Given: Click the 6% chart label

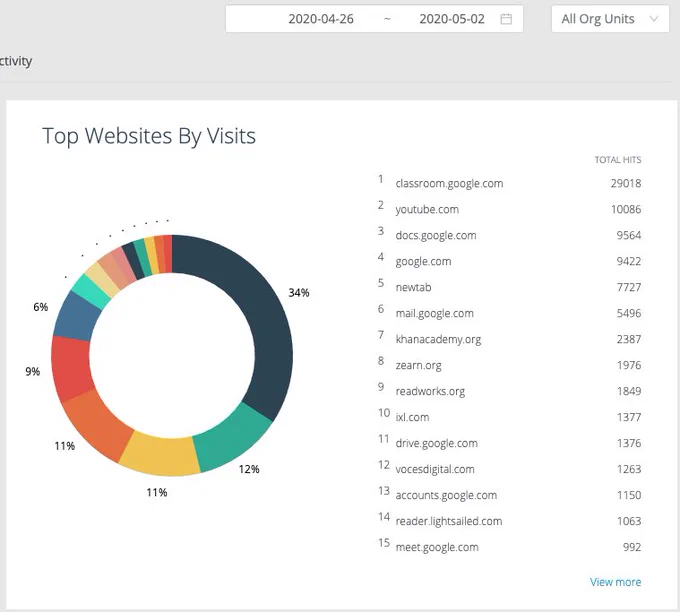Looking at the screenshot, I should pos(41,308).
